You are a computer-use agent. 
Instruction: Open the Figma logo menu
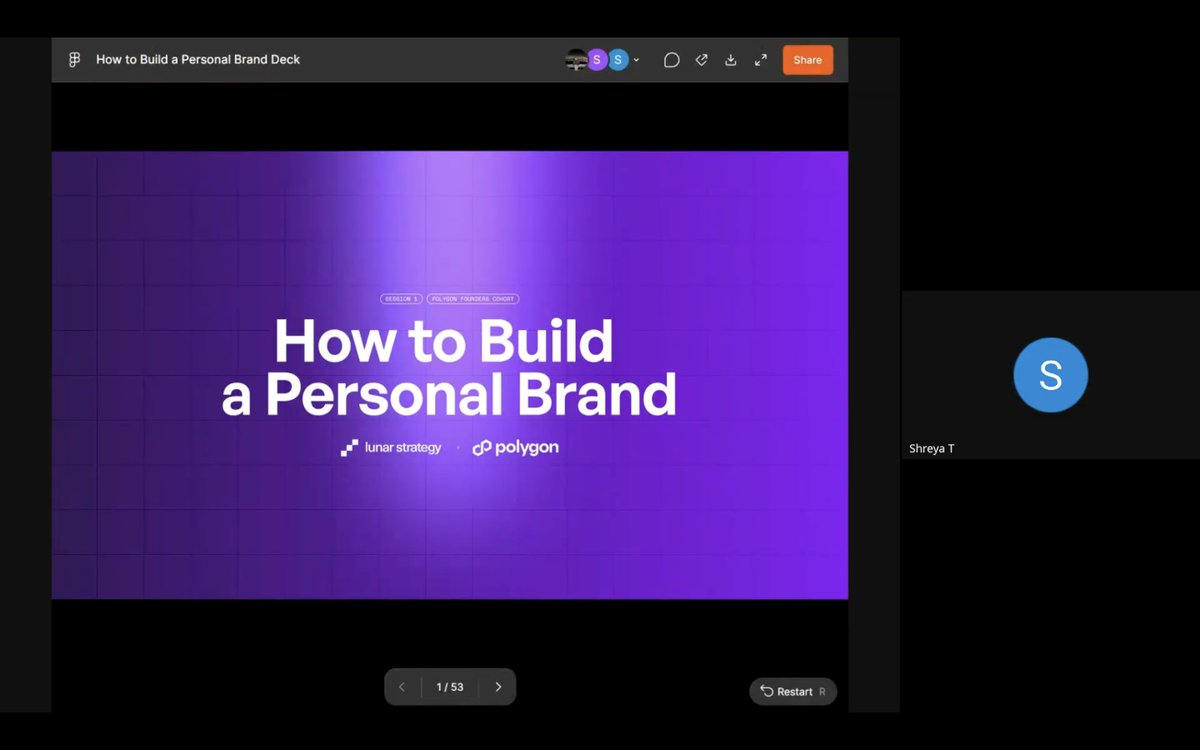pos(74,60)
